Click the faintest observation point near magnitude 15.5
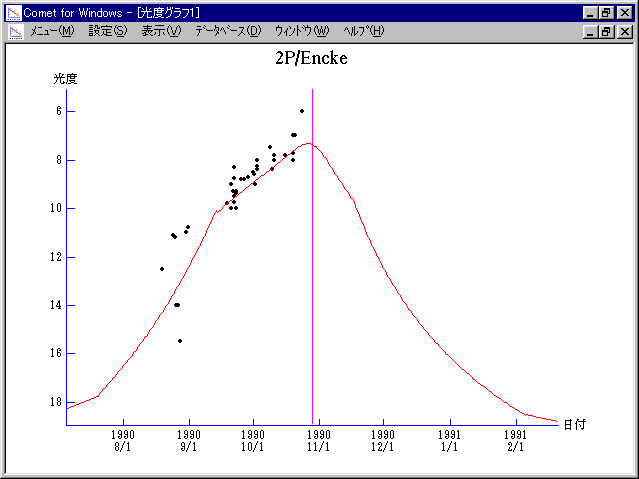The height and width of the screenshot is (479, 639). [x=180, y=341]
